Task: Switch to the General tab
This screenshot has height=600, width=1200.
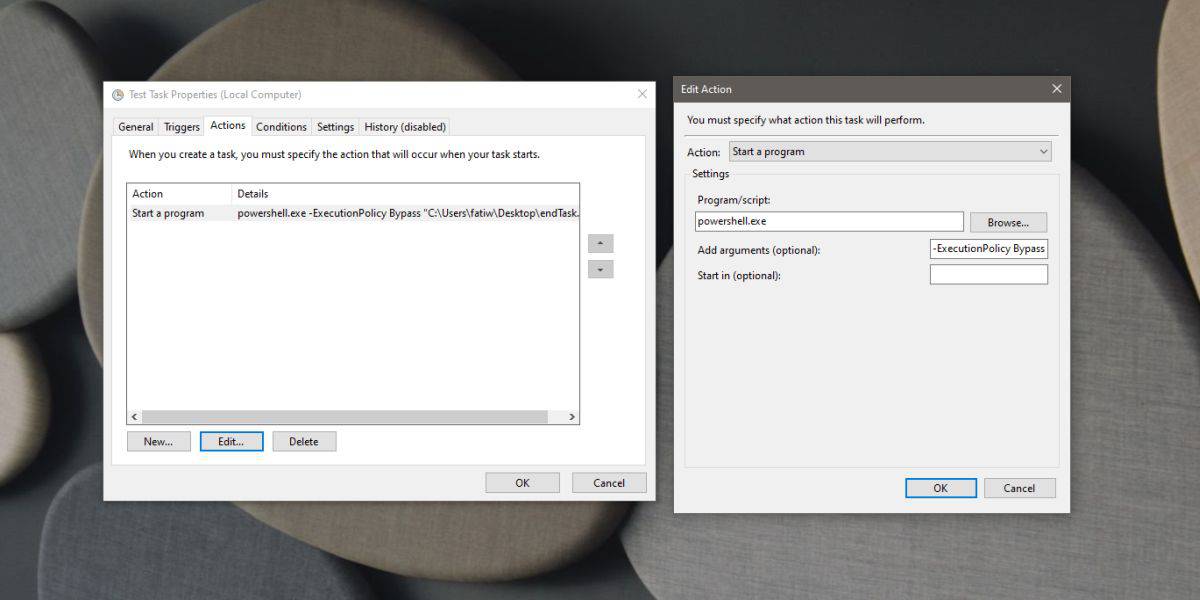Action: (136, 127)
